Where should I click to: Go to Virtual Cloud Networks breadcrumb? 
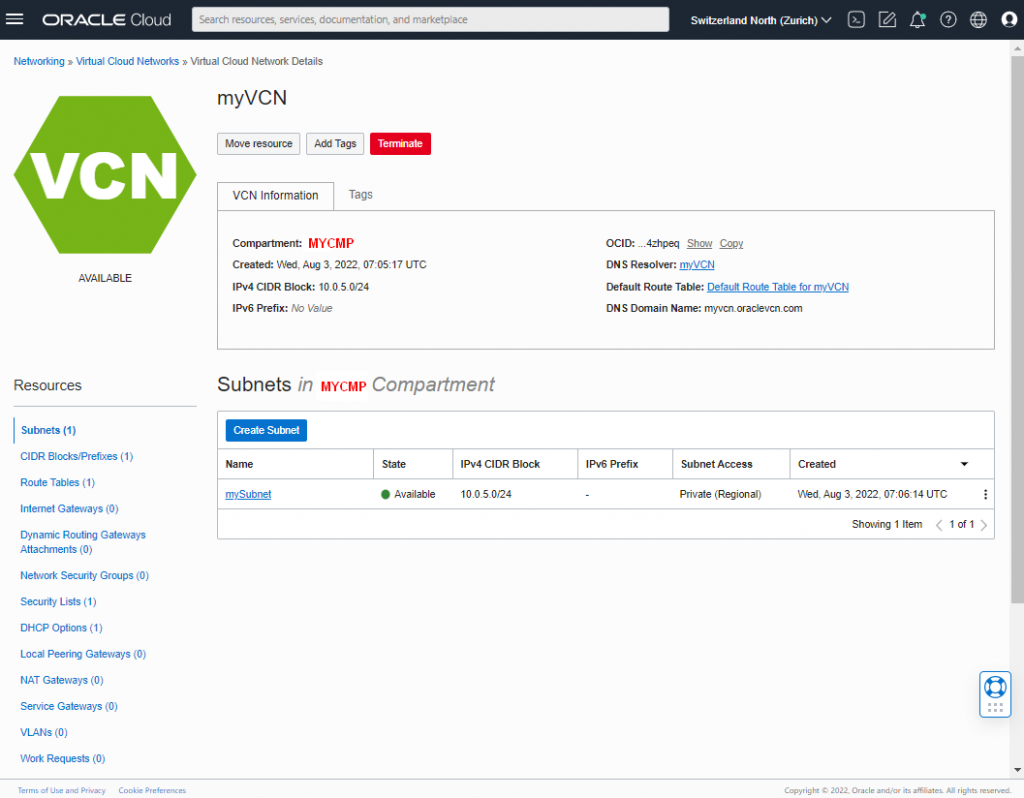click(127, 61)
